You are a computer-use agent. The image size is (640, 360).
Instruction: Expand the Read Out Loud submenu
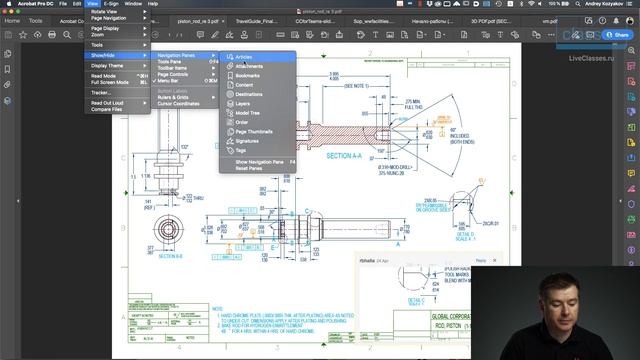[x=117, y=103]
